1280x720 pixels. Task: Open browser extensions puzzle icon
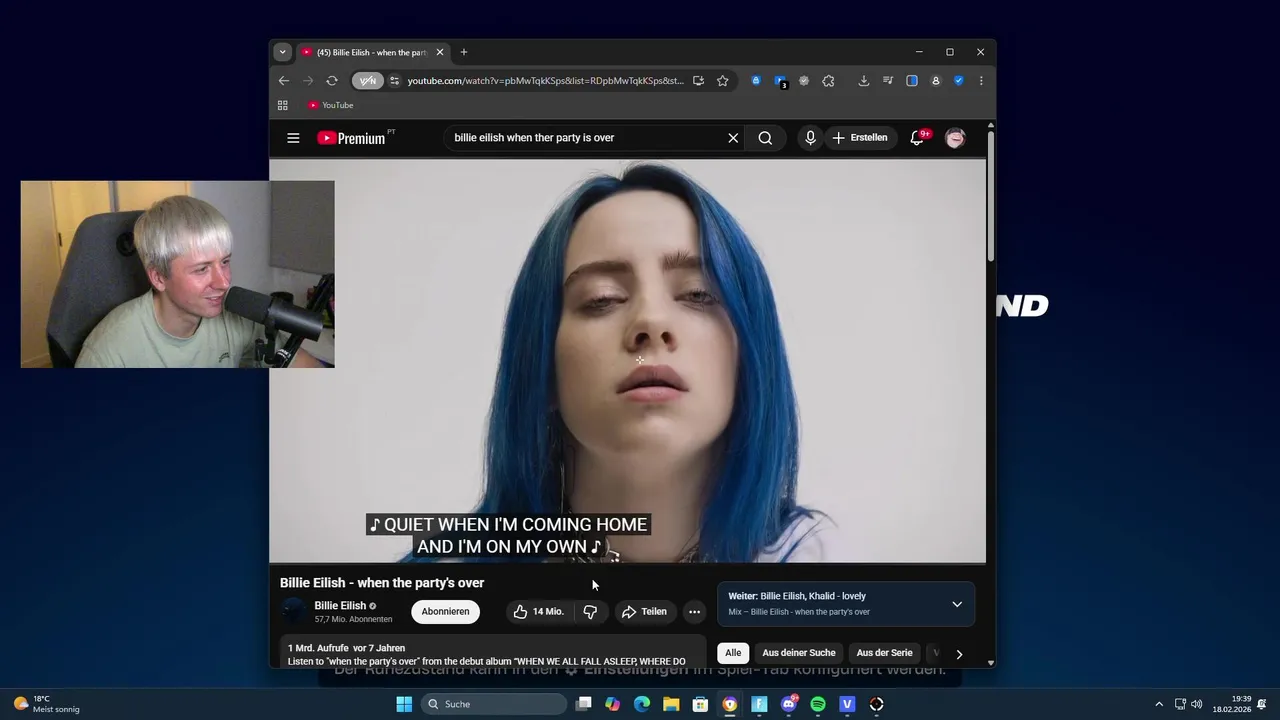(x=828, y=81)
